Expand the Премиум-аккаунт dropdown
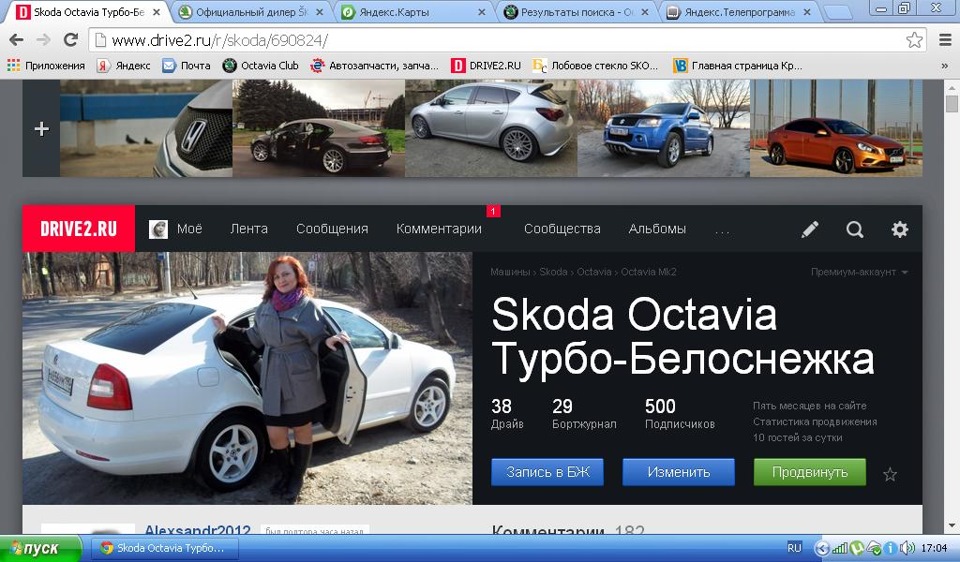This screenshot has width=960, height=562. [859, 272]
